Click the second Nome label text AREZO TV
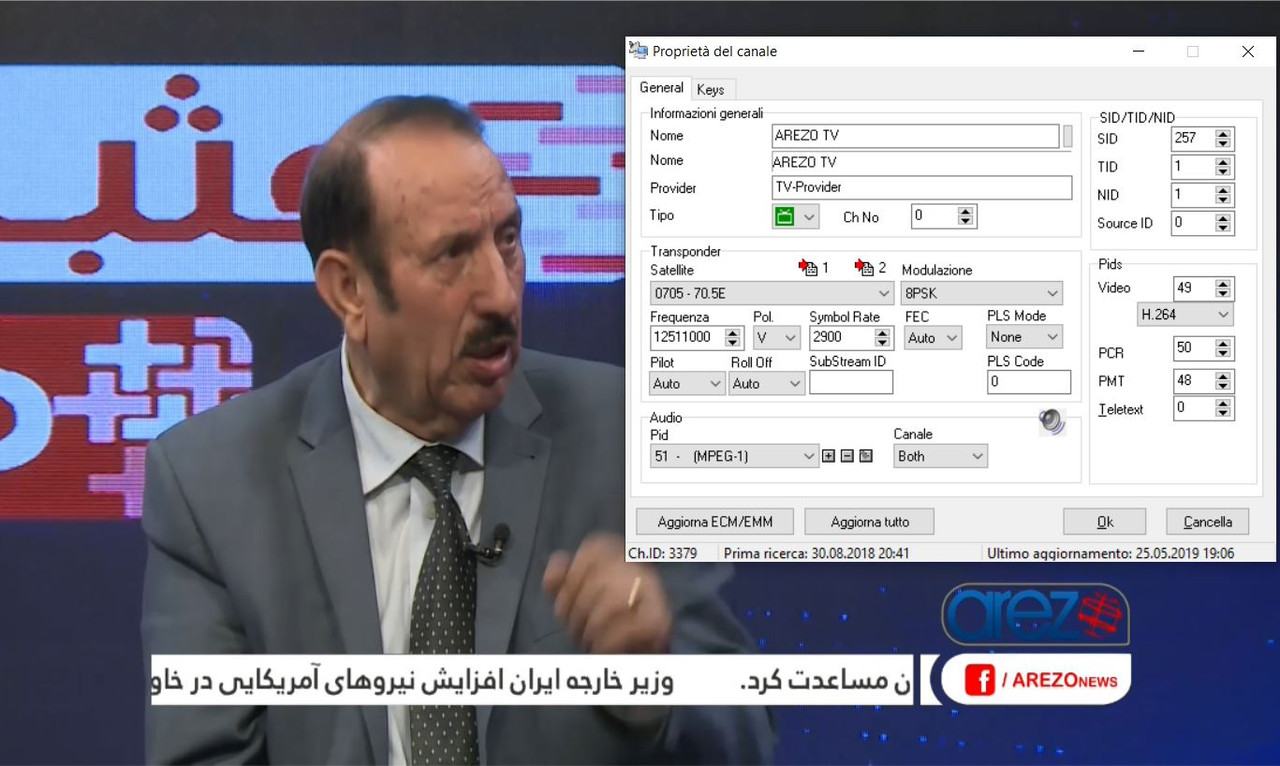Viewport: 1280px width, 766px height. (x=805, y=162)
